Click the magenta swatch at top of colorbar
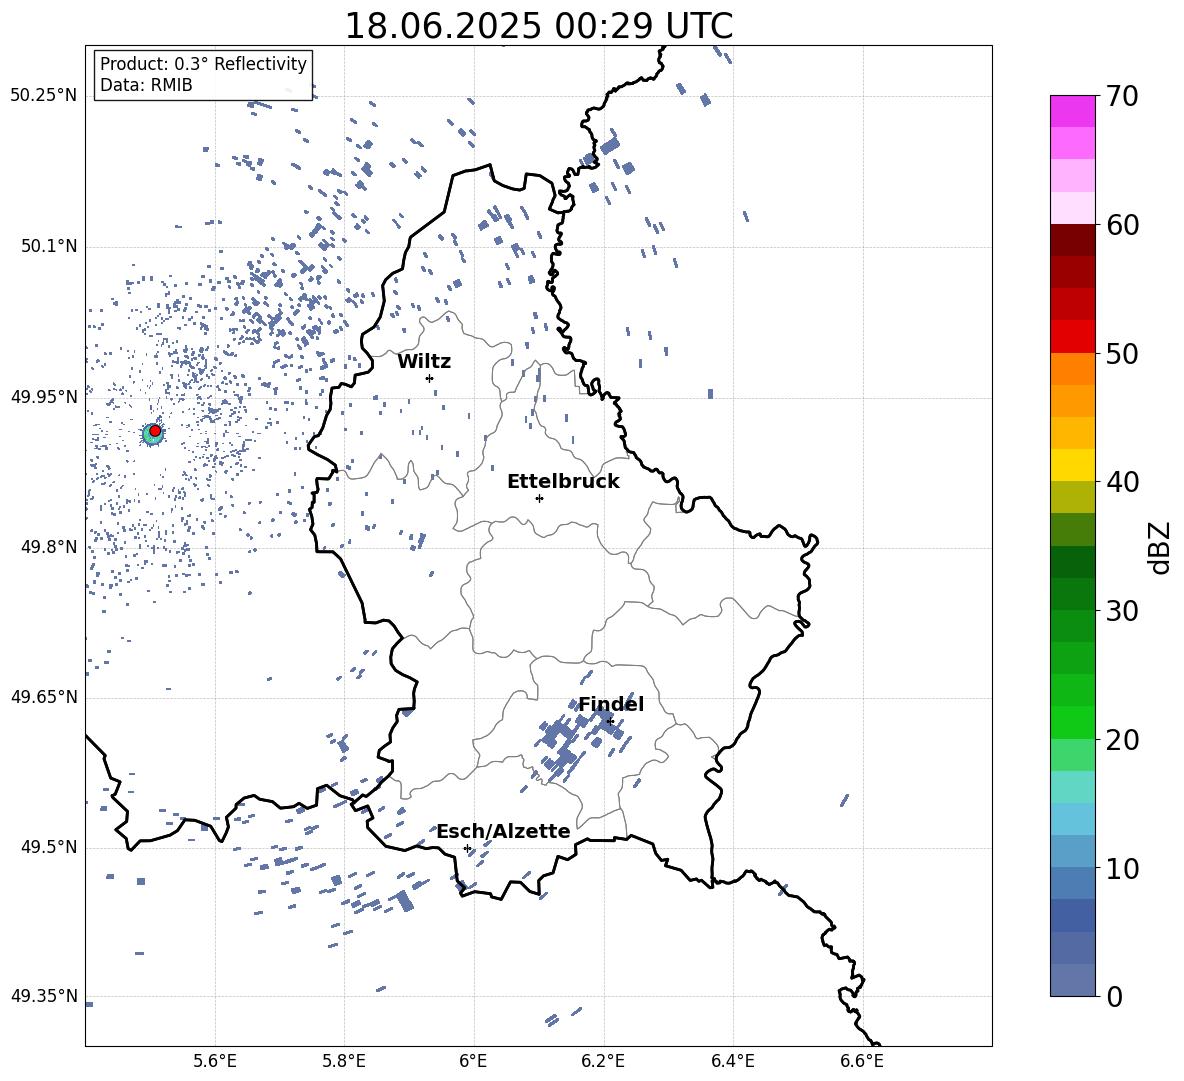The image size is (1184, 1081). pyautogui.click(x=1073, y=111)
